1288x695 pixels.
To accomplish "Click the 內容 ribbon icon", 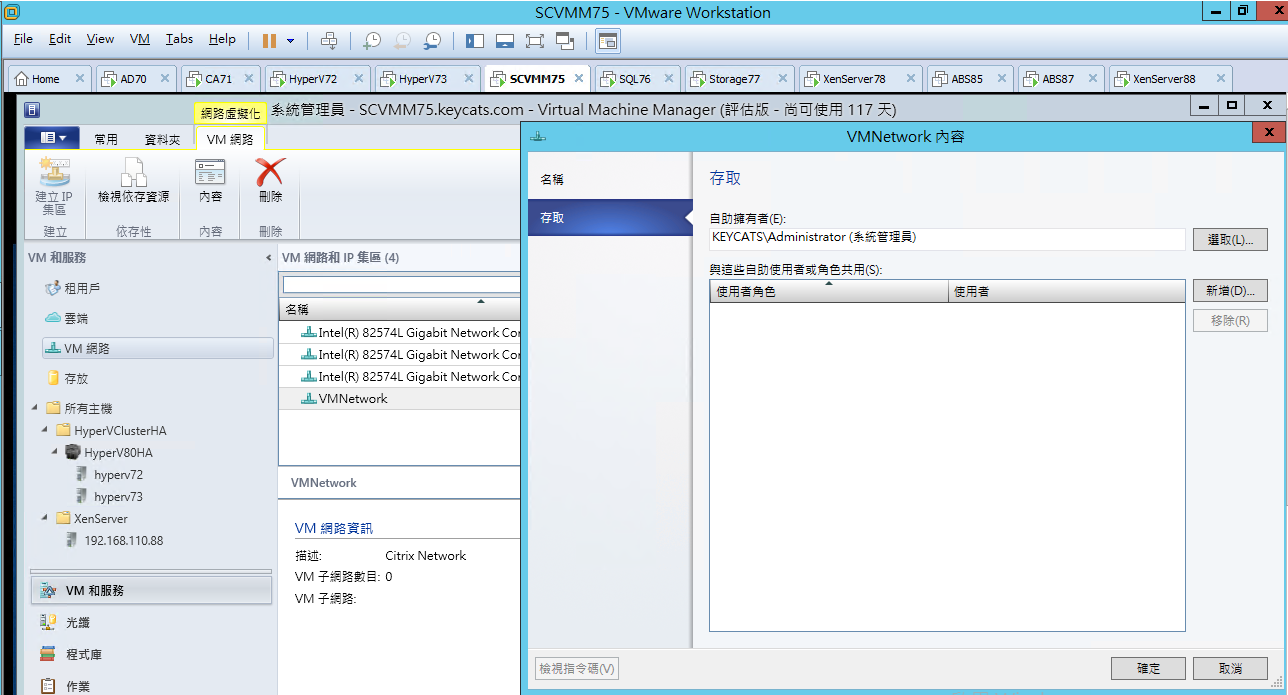I will tap(210, 182).
